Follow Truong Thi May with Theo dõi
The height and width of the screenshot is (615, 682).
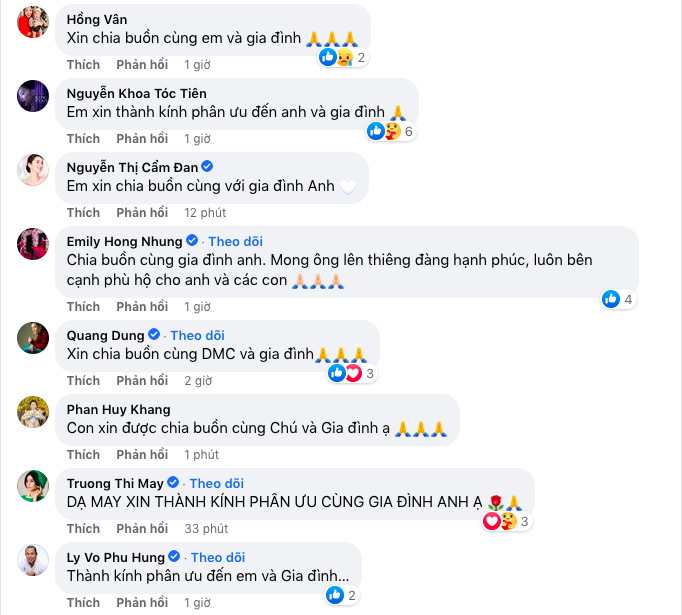[x=218, y=483]
